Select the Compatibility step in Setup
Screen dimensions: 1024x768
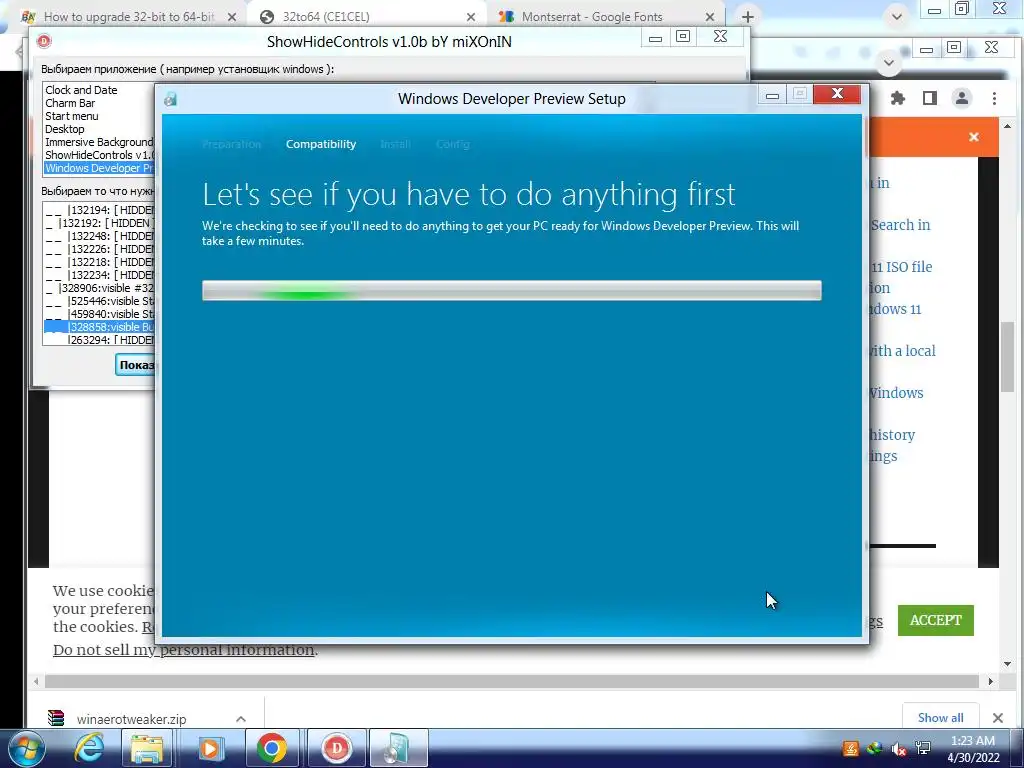coord(321,144)
